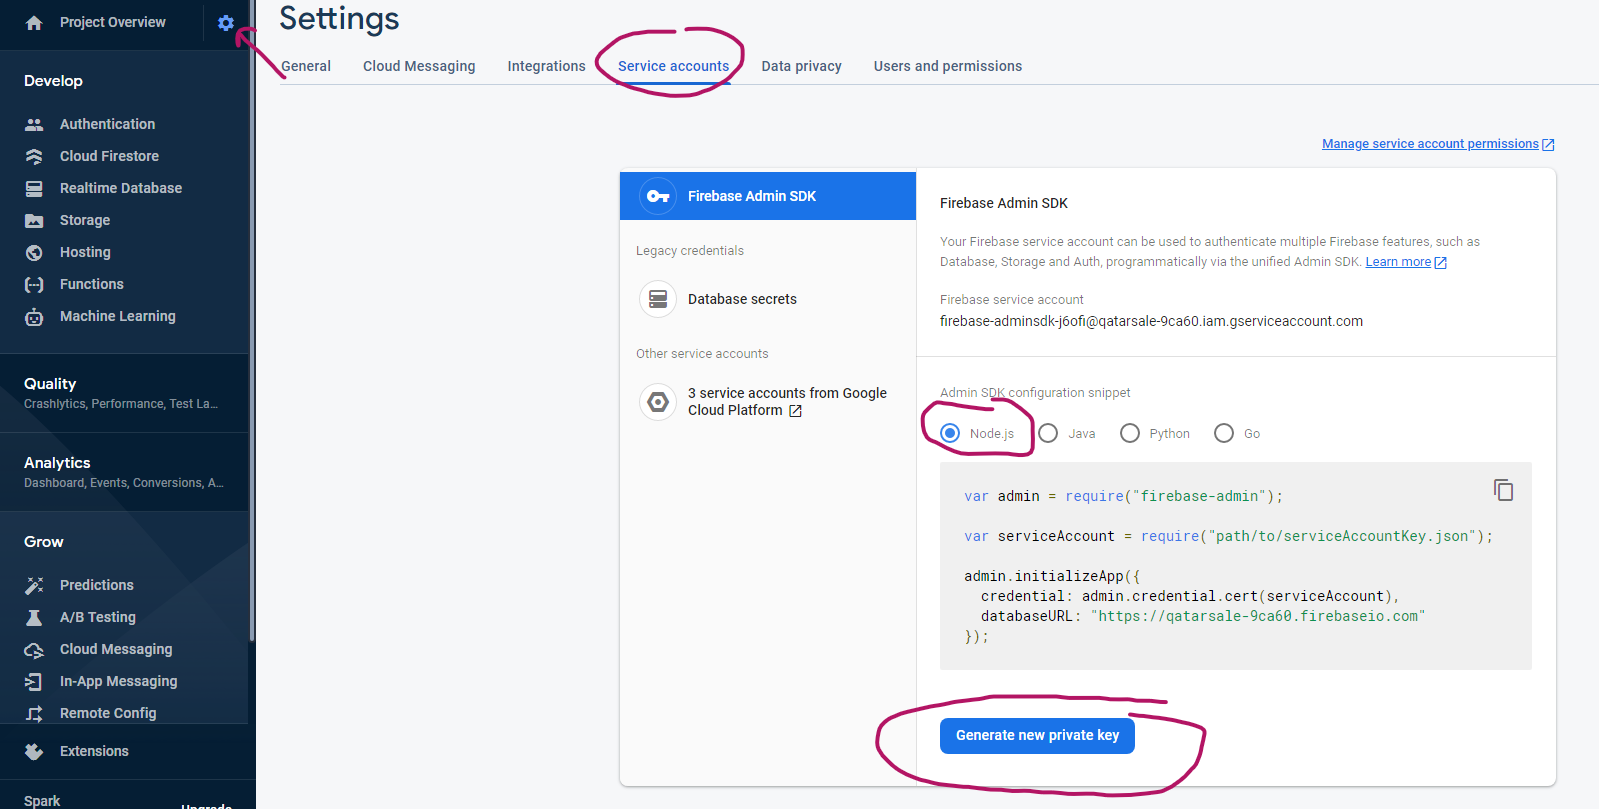Click the Cloud Messaging sidebar icon

click(34, 650)
